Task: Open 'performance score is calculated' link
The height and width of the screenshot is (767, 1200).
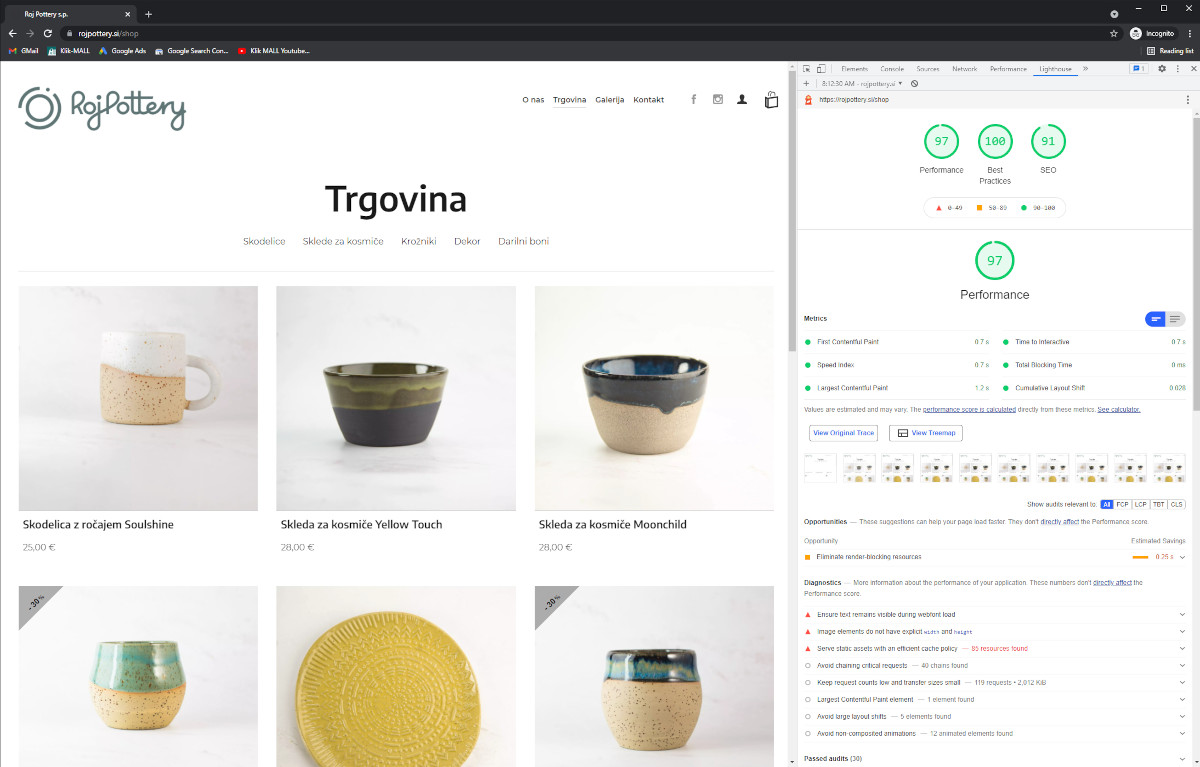Action: (x=969, y=410)
